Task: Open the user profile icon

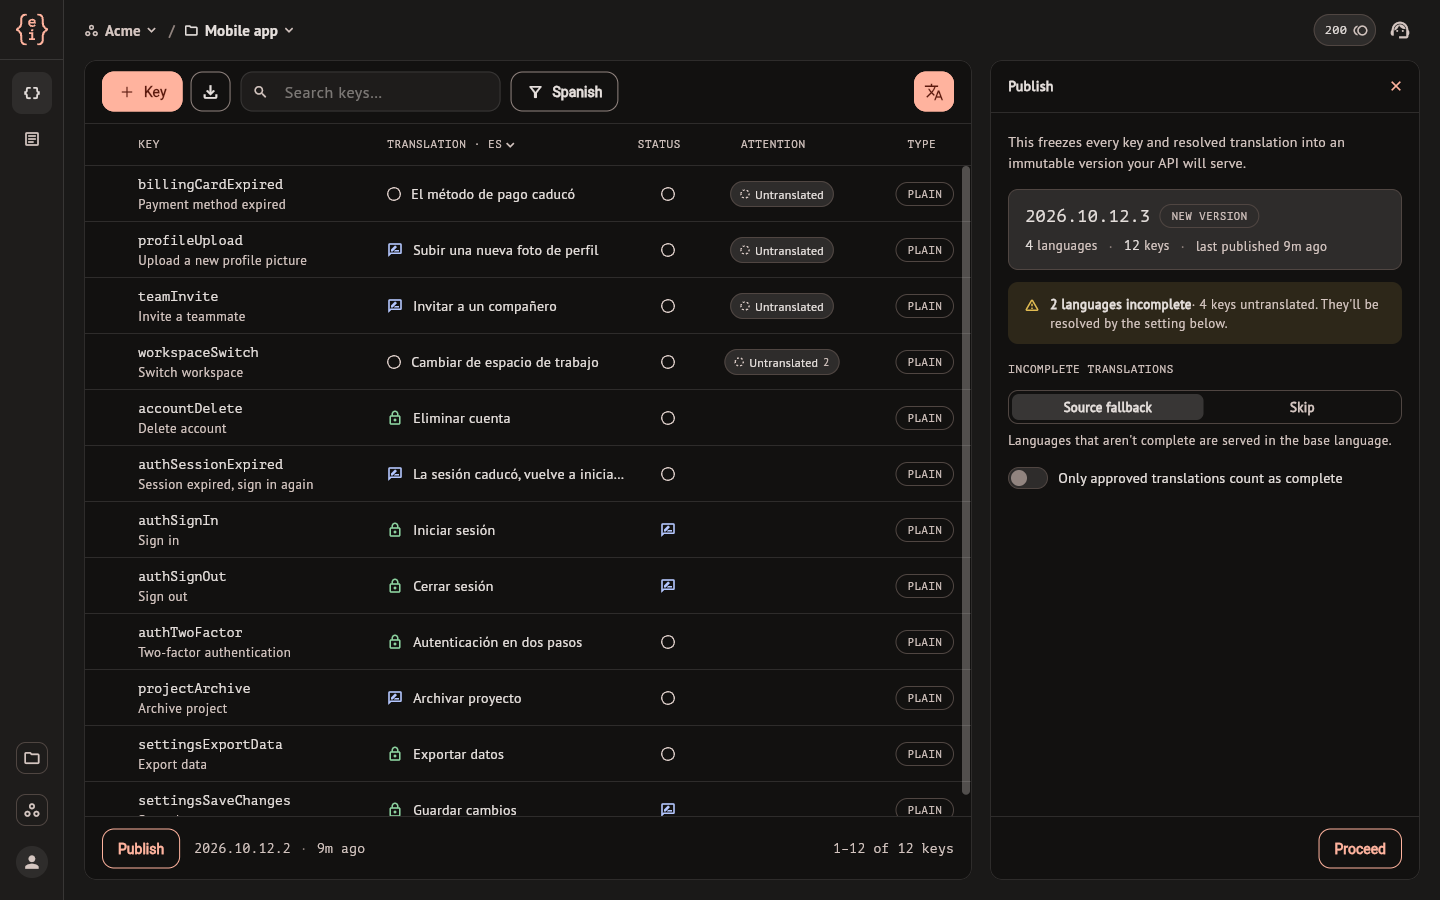Action: pos(32,862)
